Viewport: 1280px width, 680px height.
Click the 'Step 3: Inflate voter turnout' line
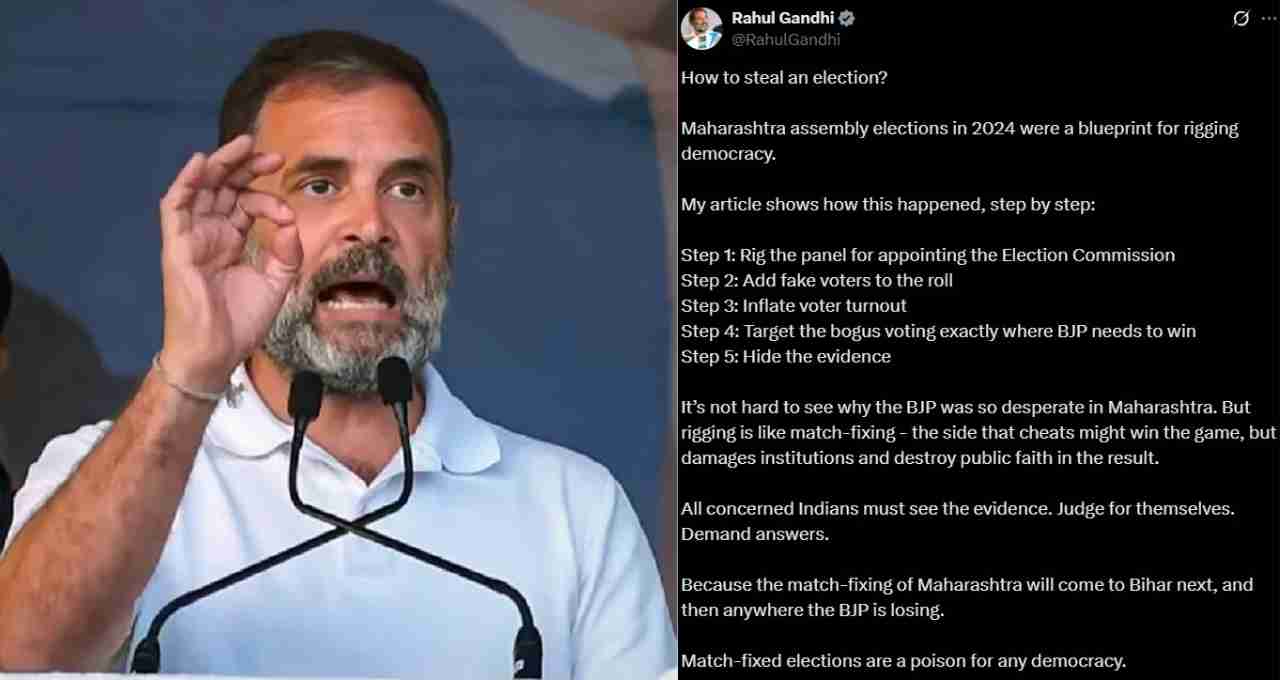coord(794,306)
